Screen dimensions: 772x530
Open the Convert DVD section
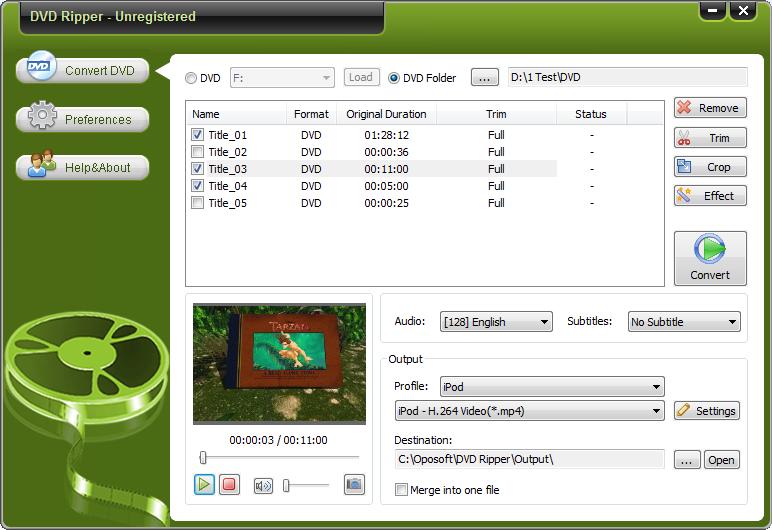(x=82, y=70)
